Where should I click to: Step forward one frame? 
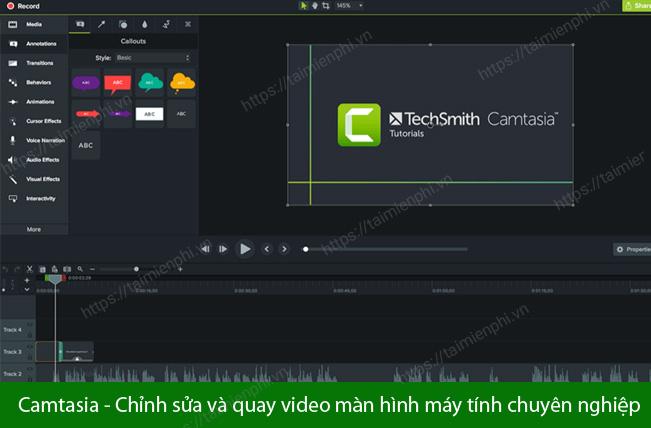coord(223,249)
